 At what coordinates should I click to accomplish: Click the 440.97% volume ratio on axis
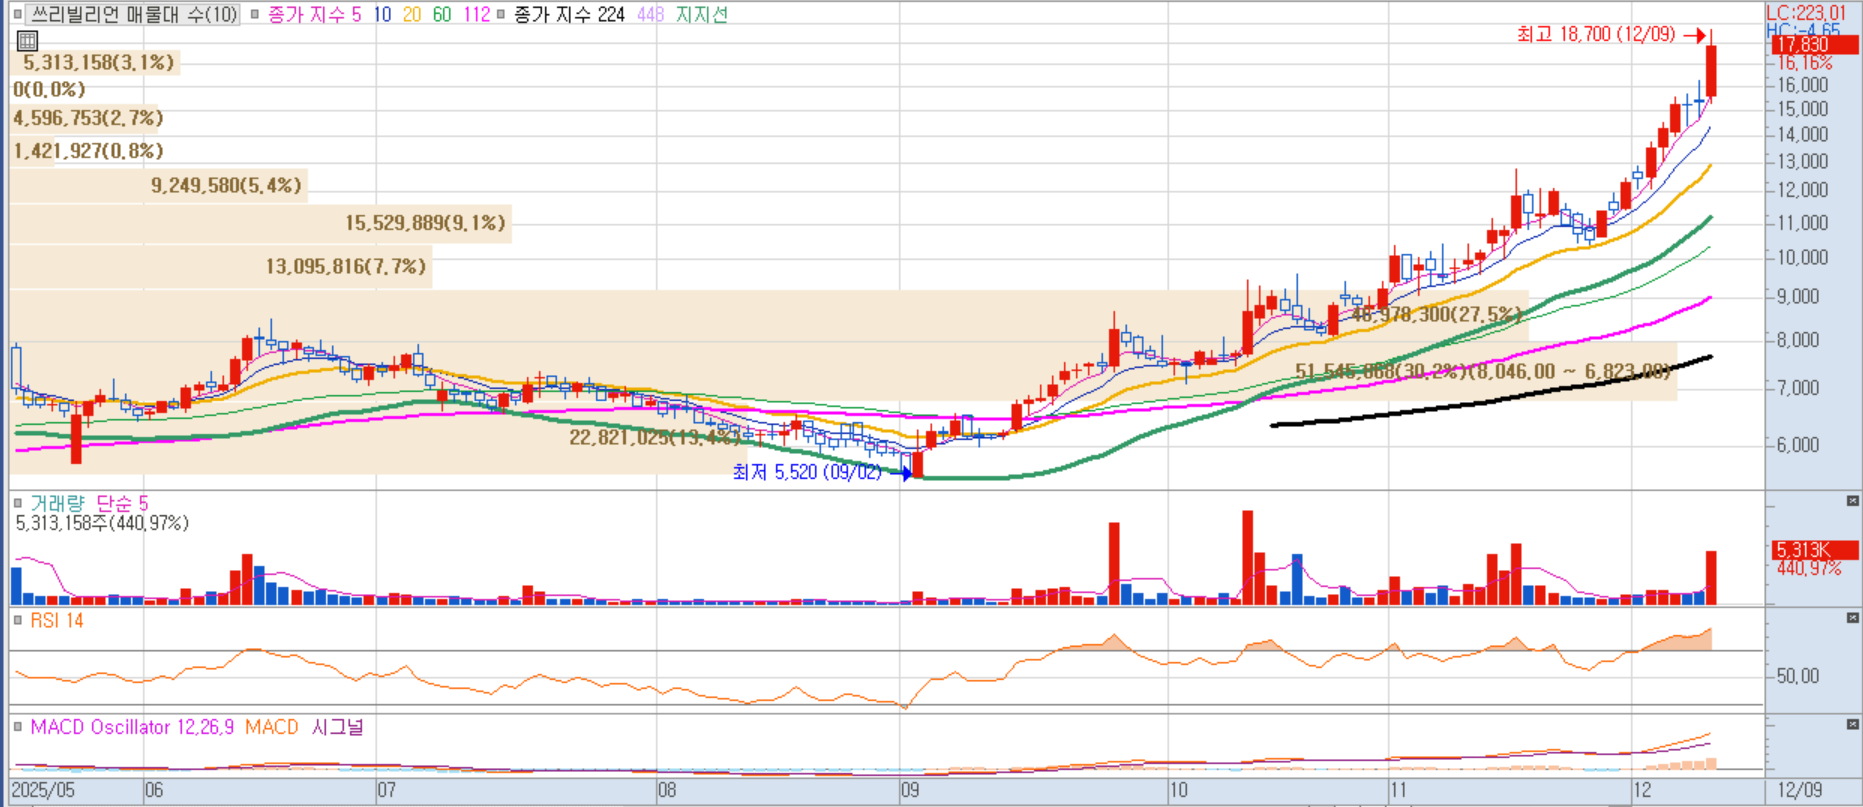click(x=1809, y=569)
